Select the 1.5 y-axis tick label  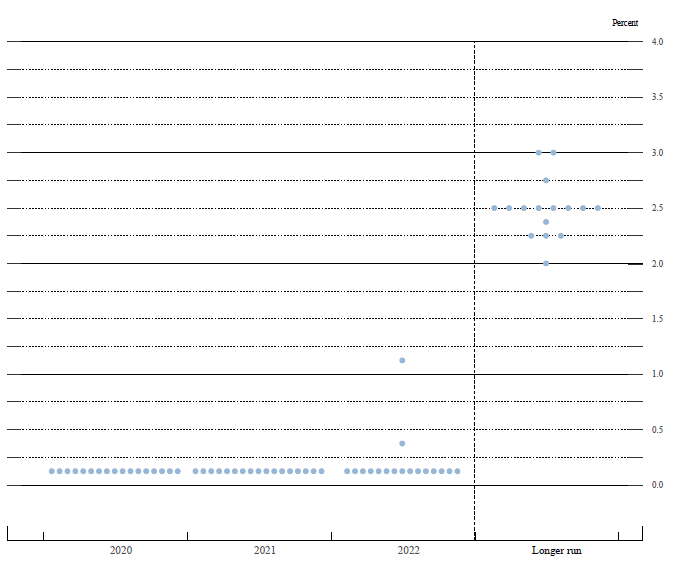click(657, 319)
